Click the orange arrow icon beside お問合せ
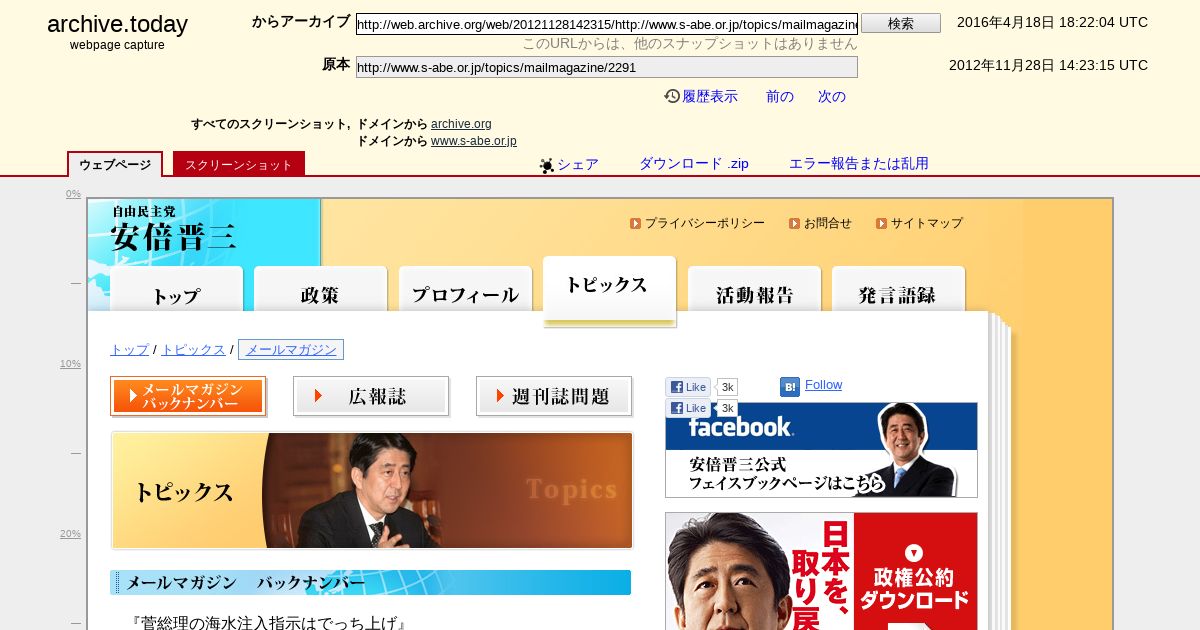Image resolution: width=1200 pixels, height=630 pixels. (794, 223)
